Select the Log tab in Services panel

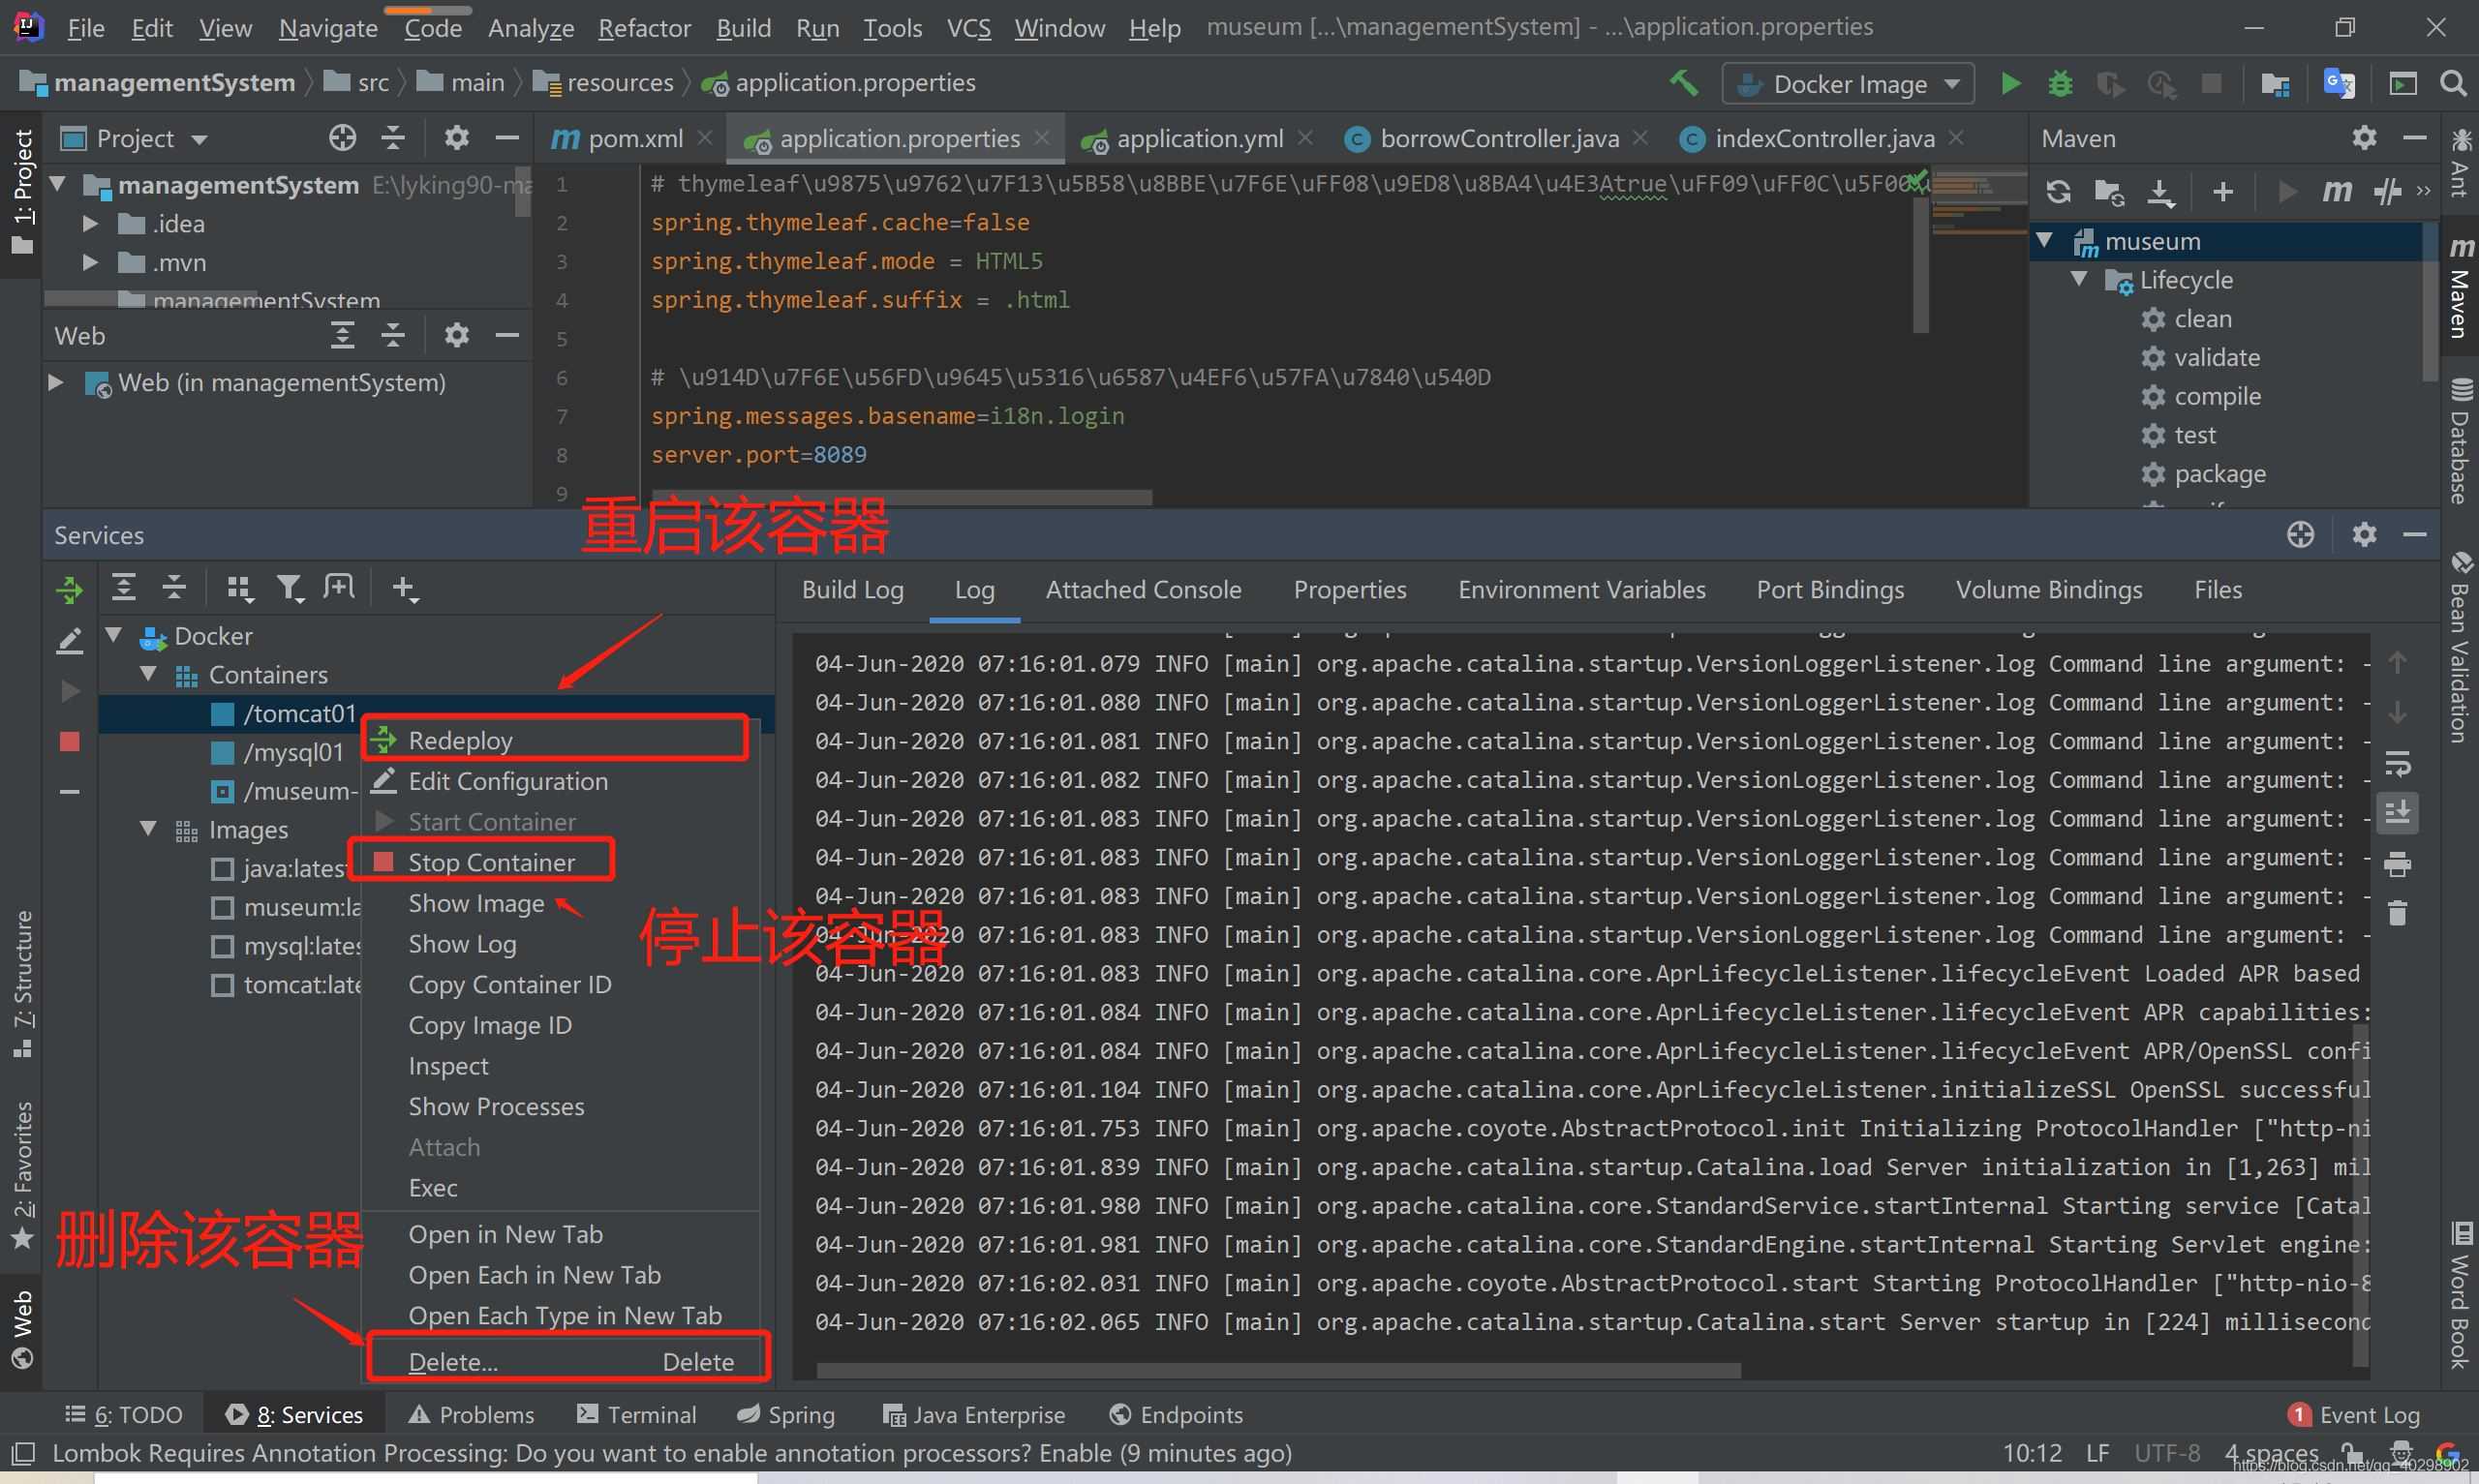(x=973, y=589)
